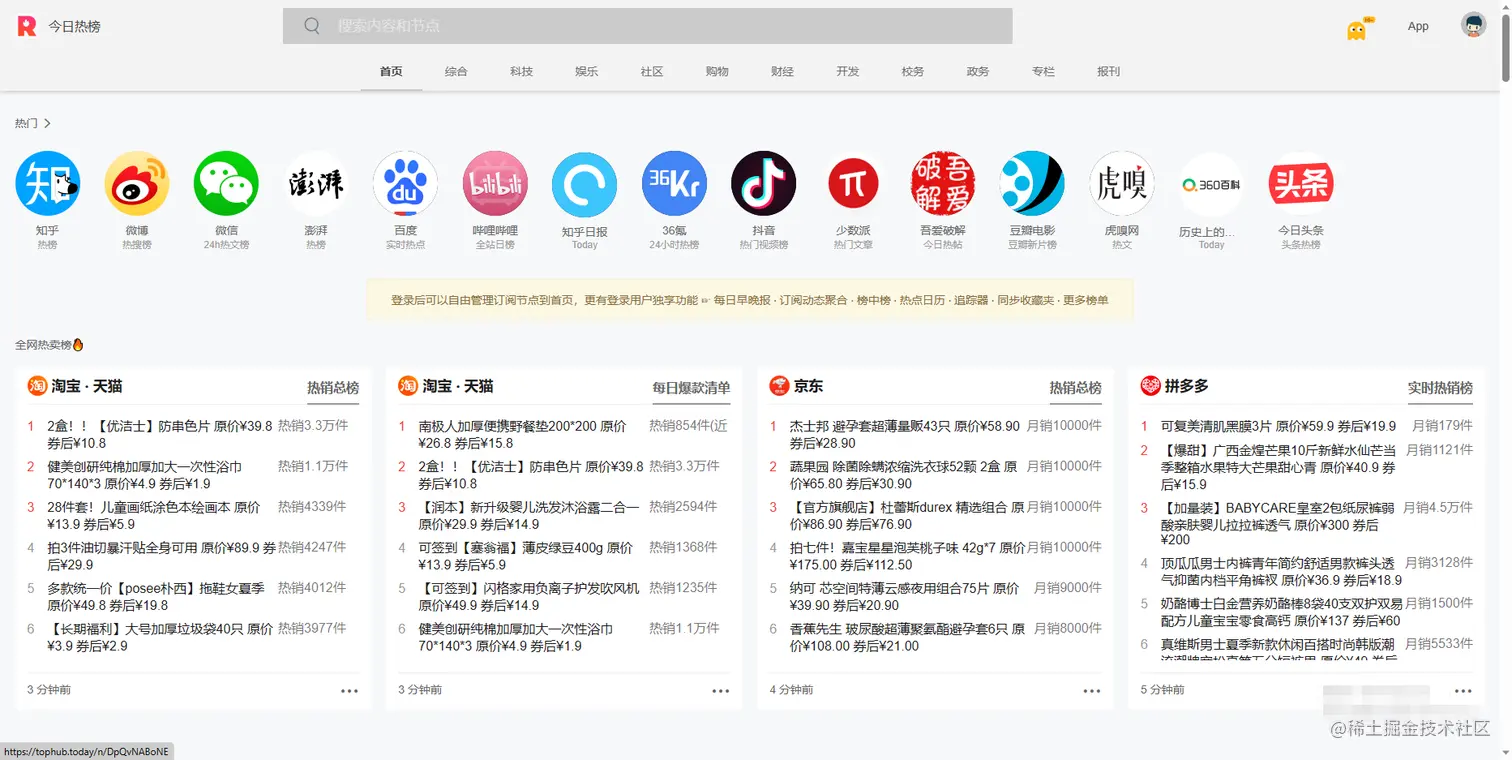This screenshot has height=760, width=1512.
Task: Click the yellow ghost notification icon
Action: 1357,29
